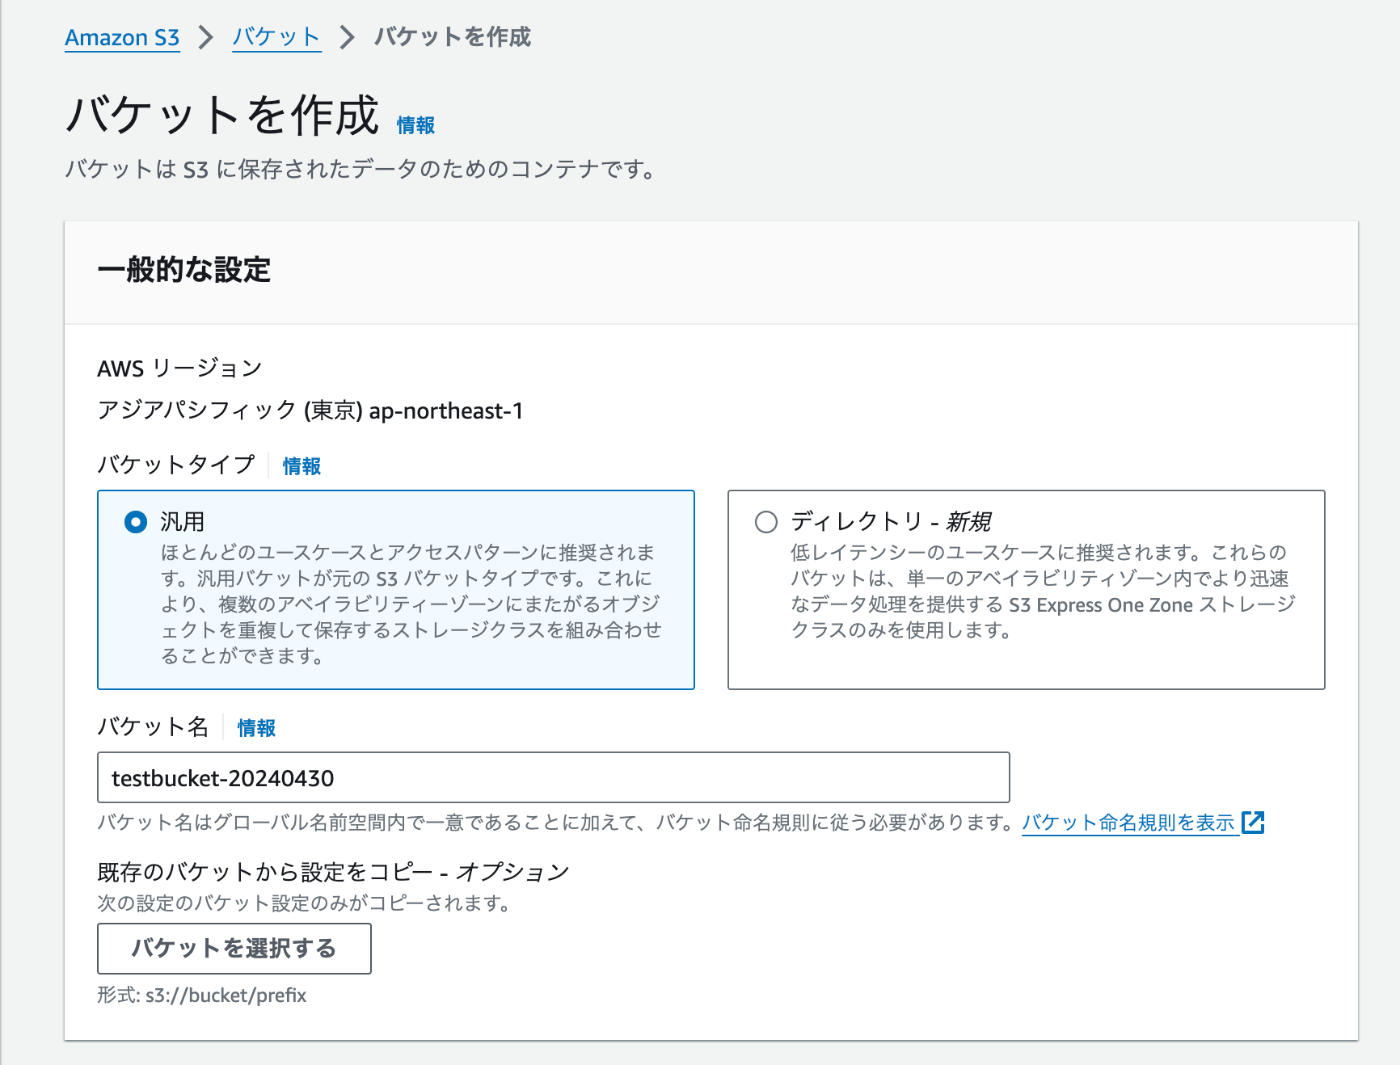Click page subtitle about S3 data containers
The width and height of the screenshot is (1400, 1065).
pos(361,169)
